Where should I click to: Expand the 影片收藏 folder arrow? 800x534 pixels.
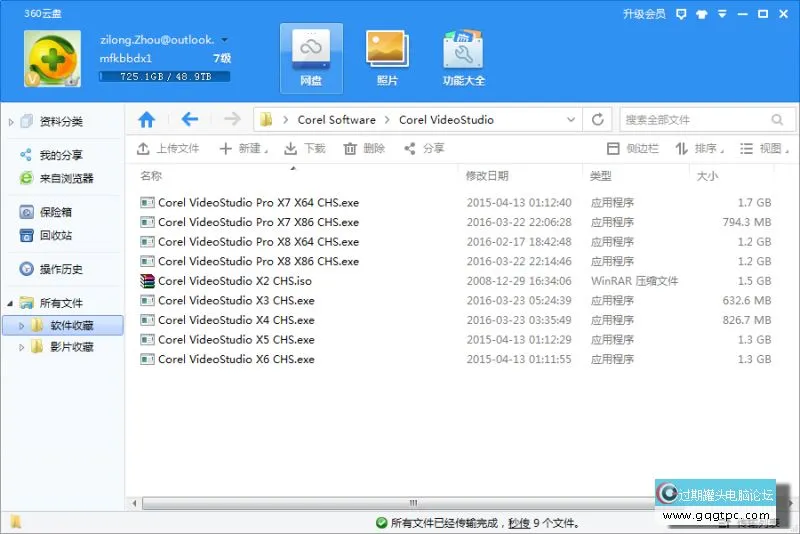pyautogui.click(x=21, y=347)
